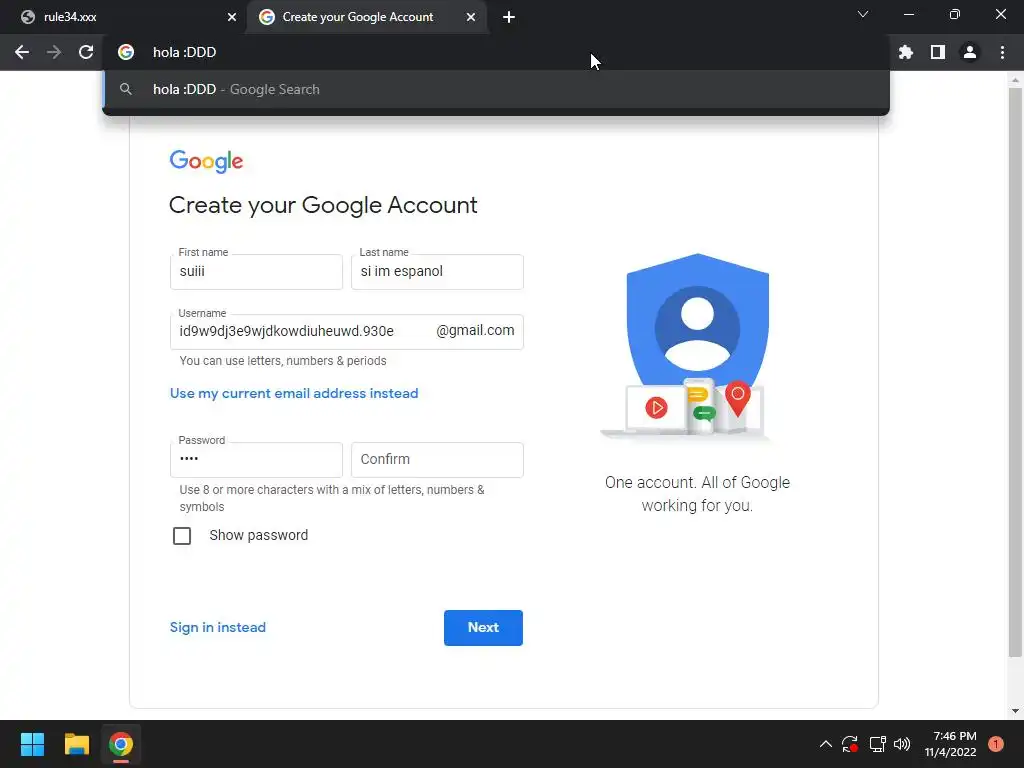Close the Create your Google Account tab
This screenshot has width=1024, height=768.
coord(471,18)
